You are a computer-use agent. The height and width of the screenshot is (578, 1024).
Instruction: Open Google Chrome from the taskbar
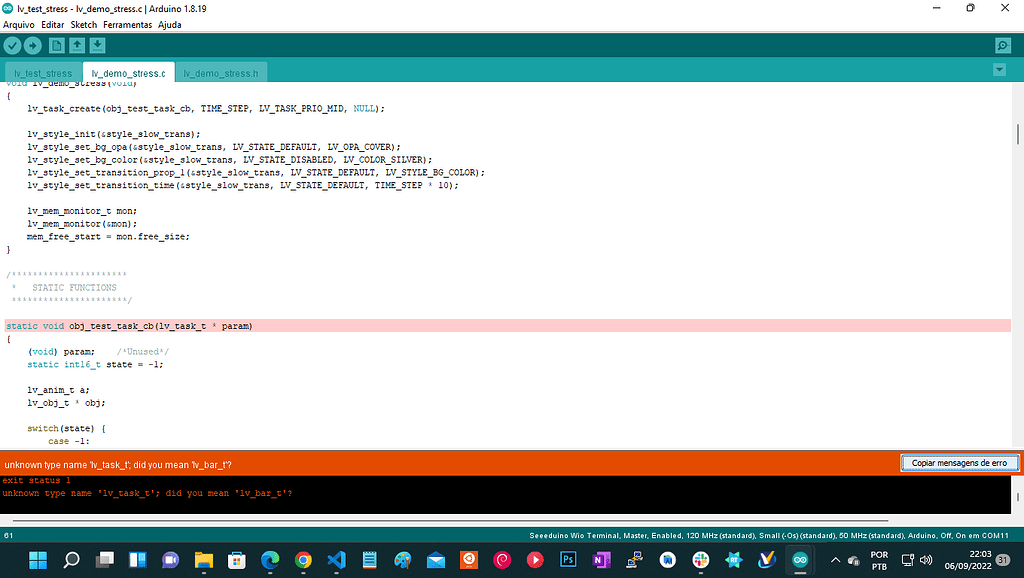click(302, 561)
